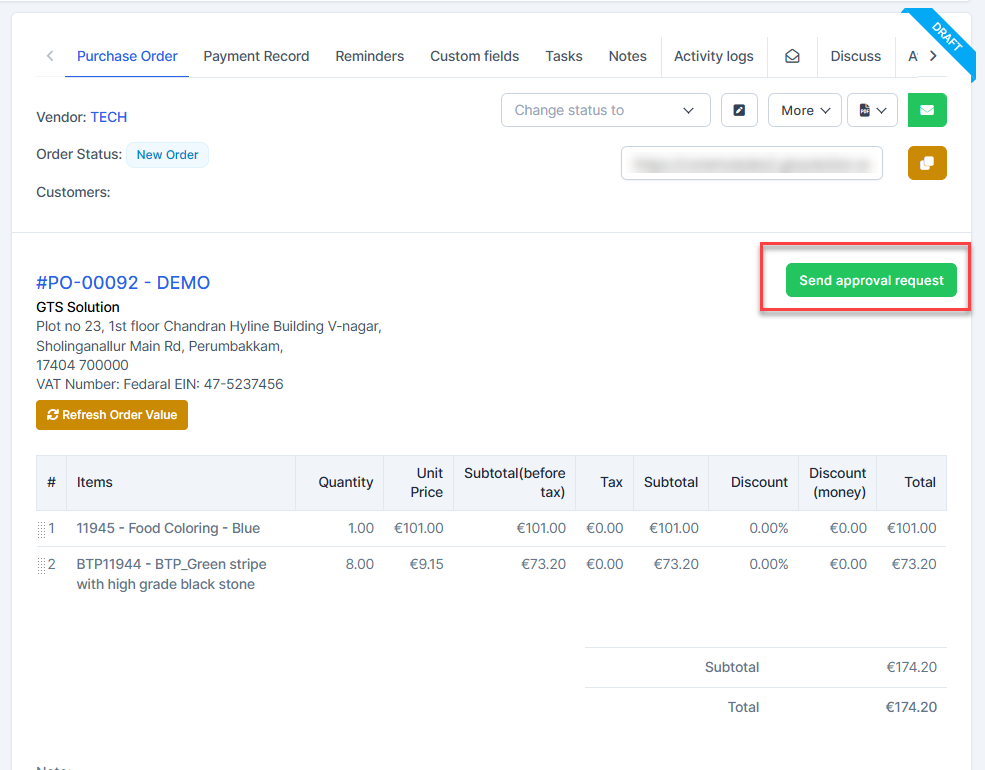This screenshot has width=985, height=770.
Task: Open the Activity logs tab
Action: pyautogui.click(x=713, y=56)
